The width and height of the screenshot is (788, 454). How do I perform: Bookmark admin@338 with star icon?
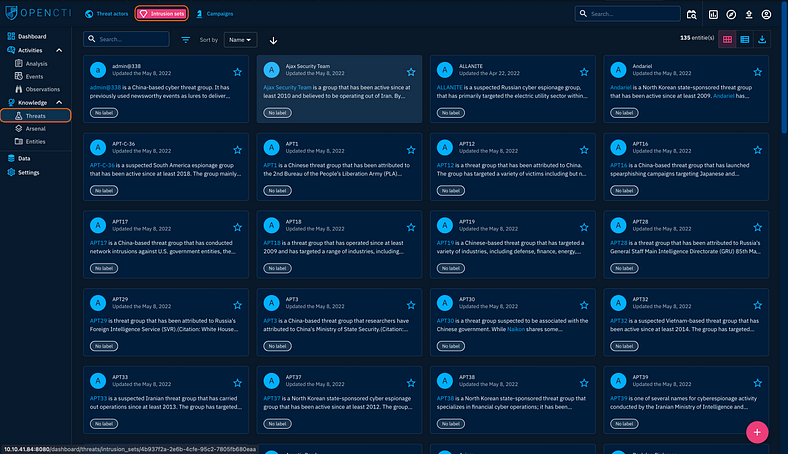click(238, 72)
